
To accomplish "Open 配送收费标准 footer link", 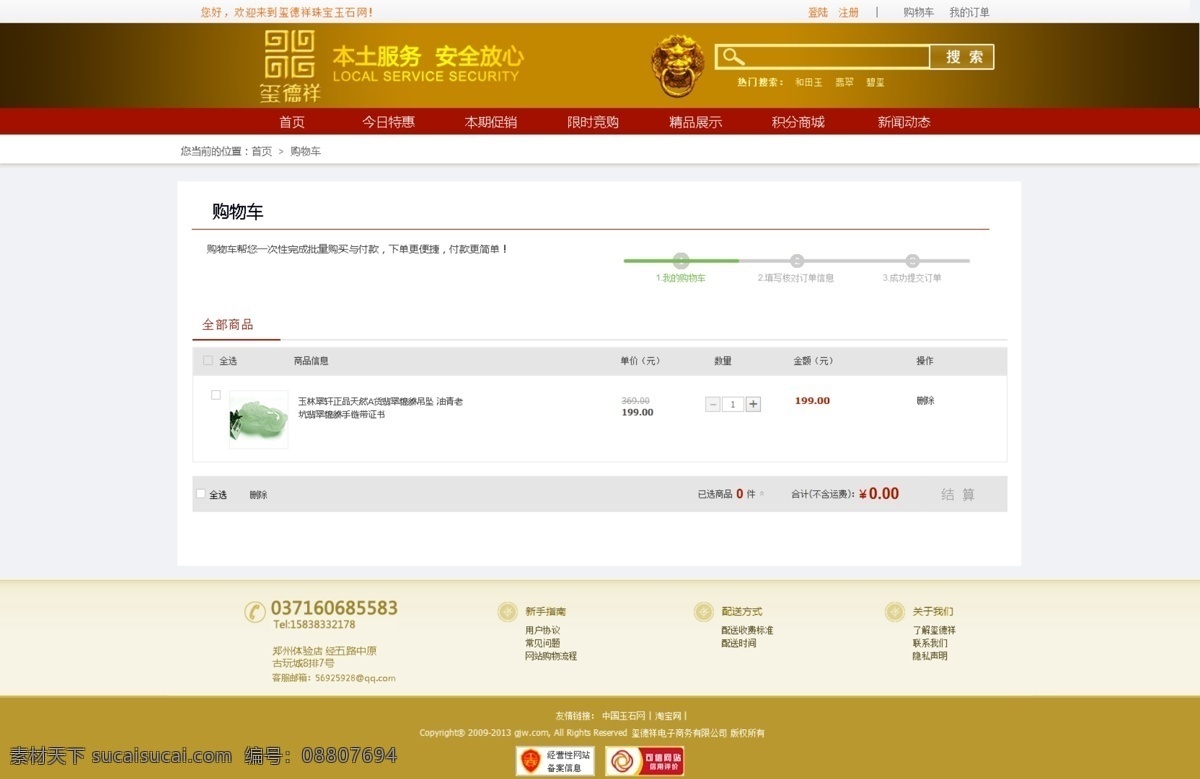I will pyautogui.click(x=747, y=631).
